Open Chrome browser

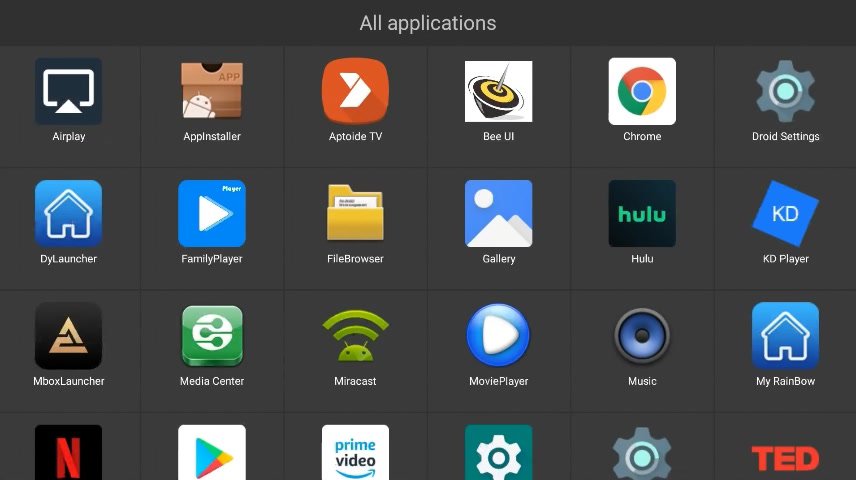tap(642, 92)
